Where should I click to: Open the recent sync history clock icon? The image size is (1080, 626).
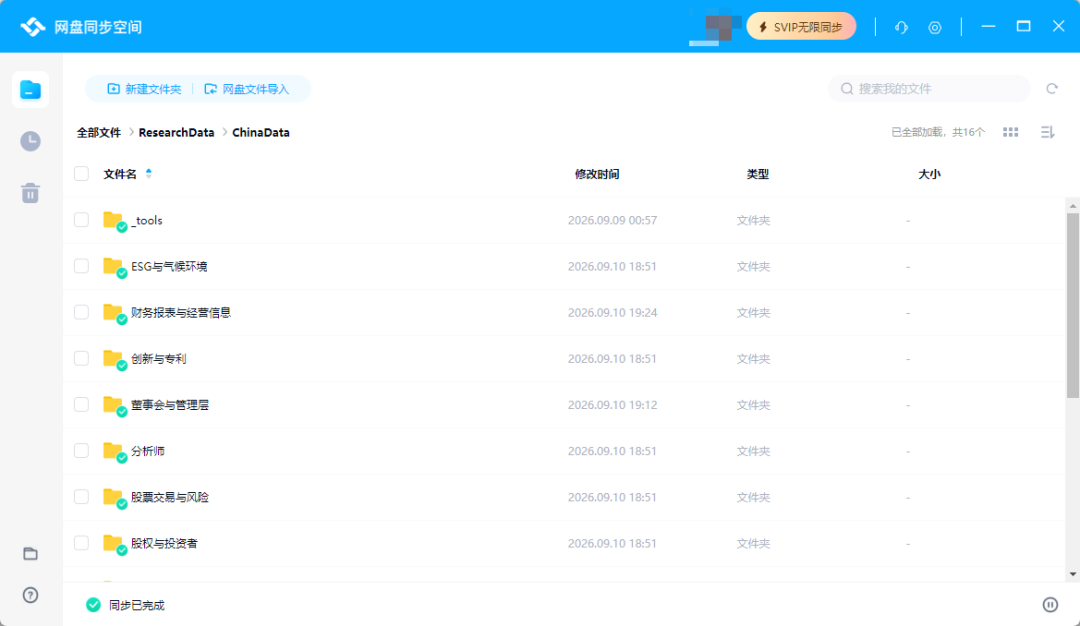(30, 141)
